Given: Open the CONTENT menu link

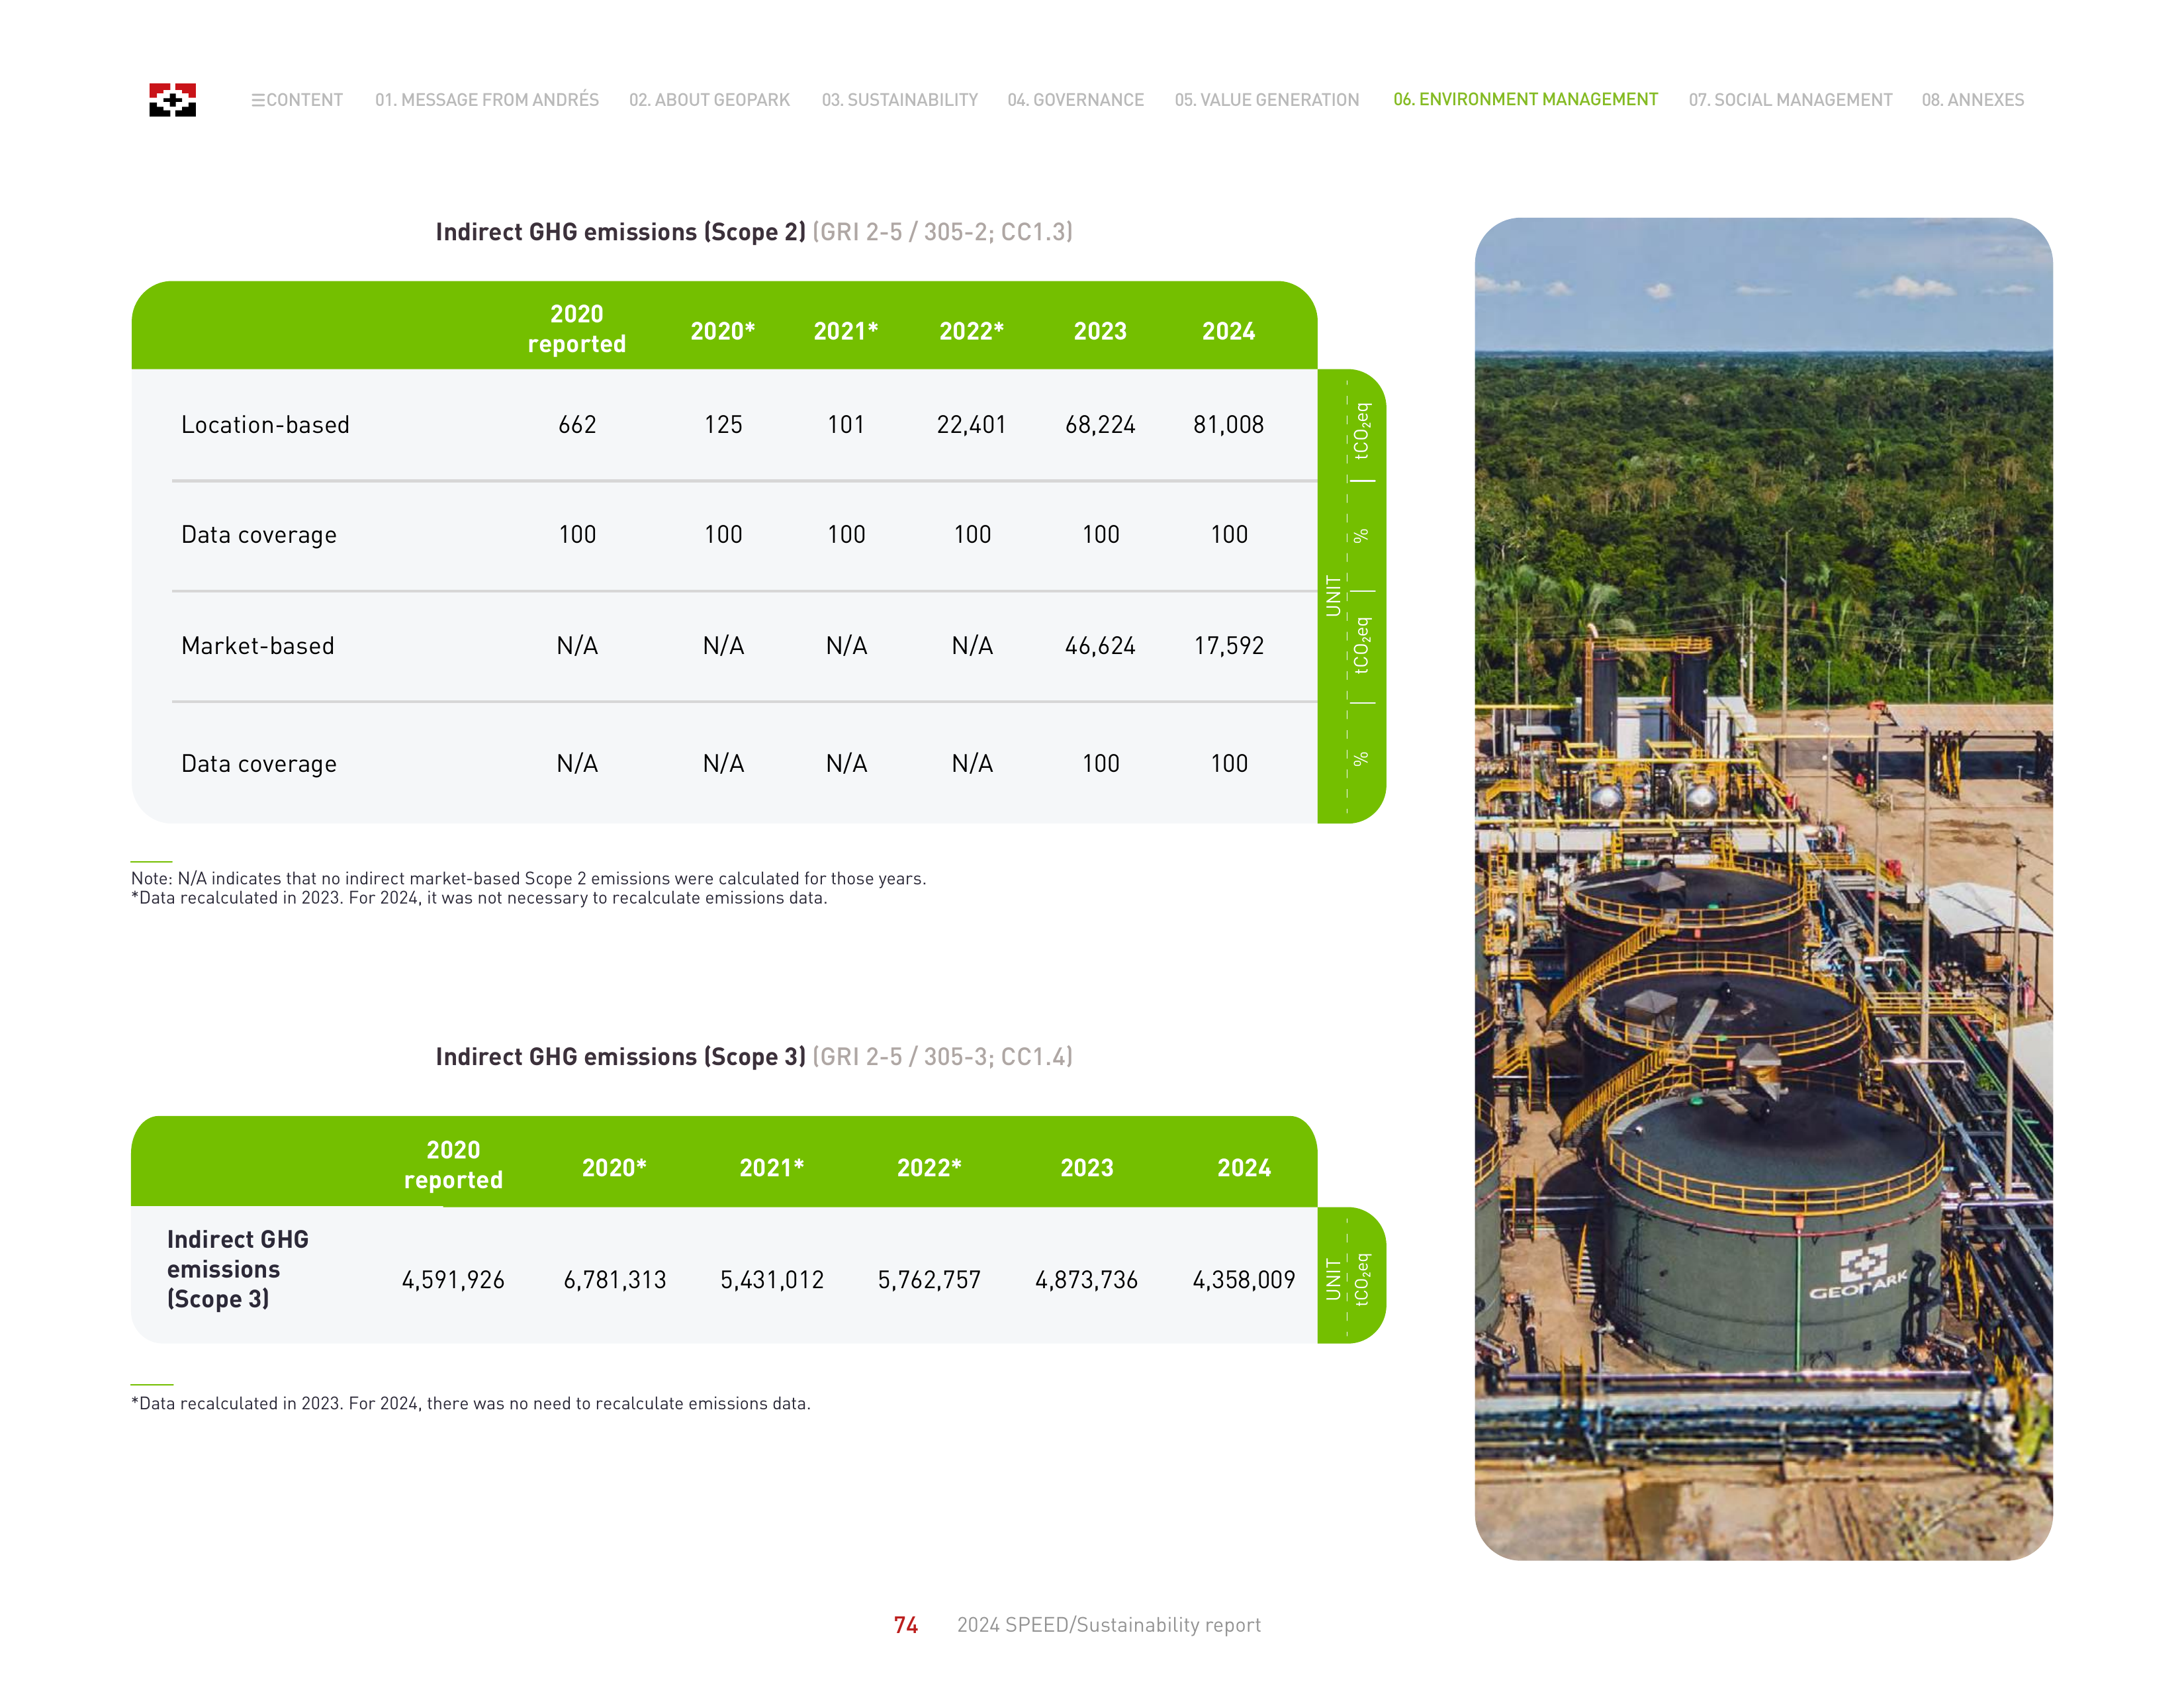Looking at the screenshot, I should coord(297,100).
